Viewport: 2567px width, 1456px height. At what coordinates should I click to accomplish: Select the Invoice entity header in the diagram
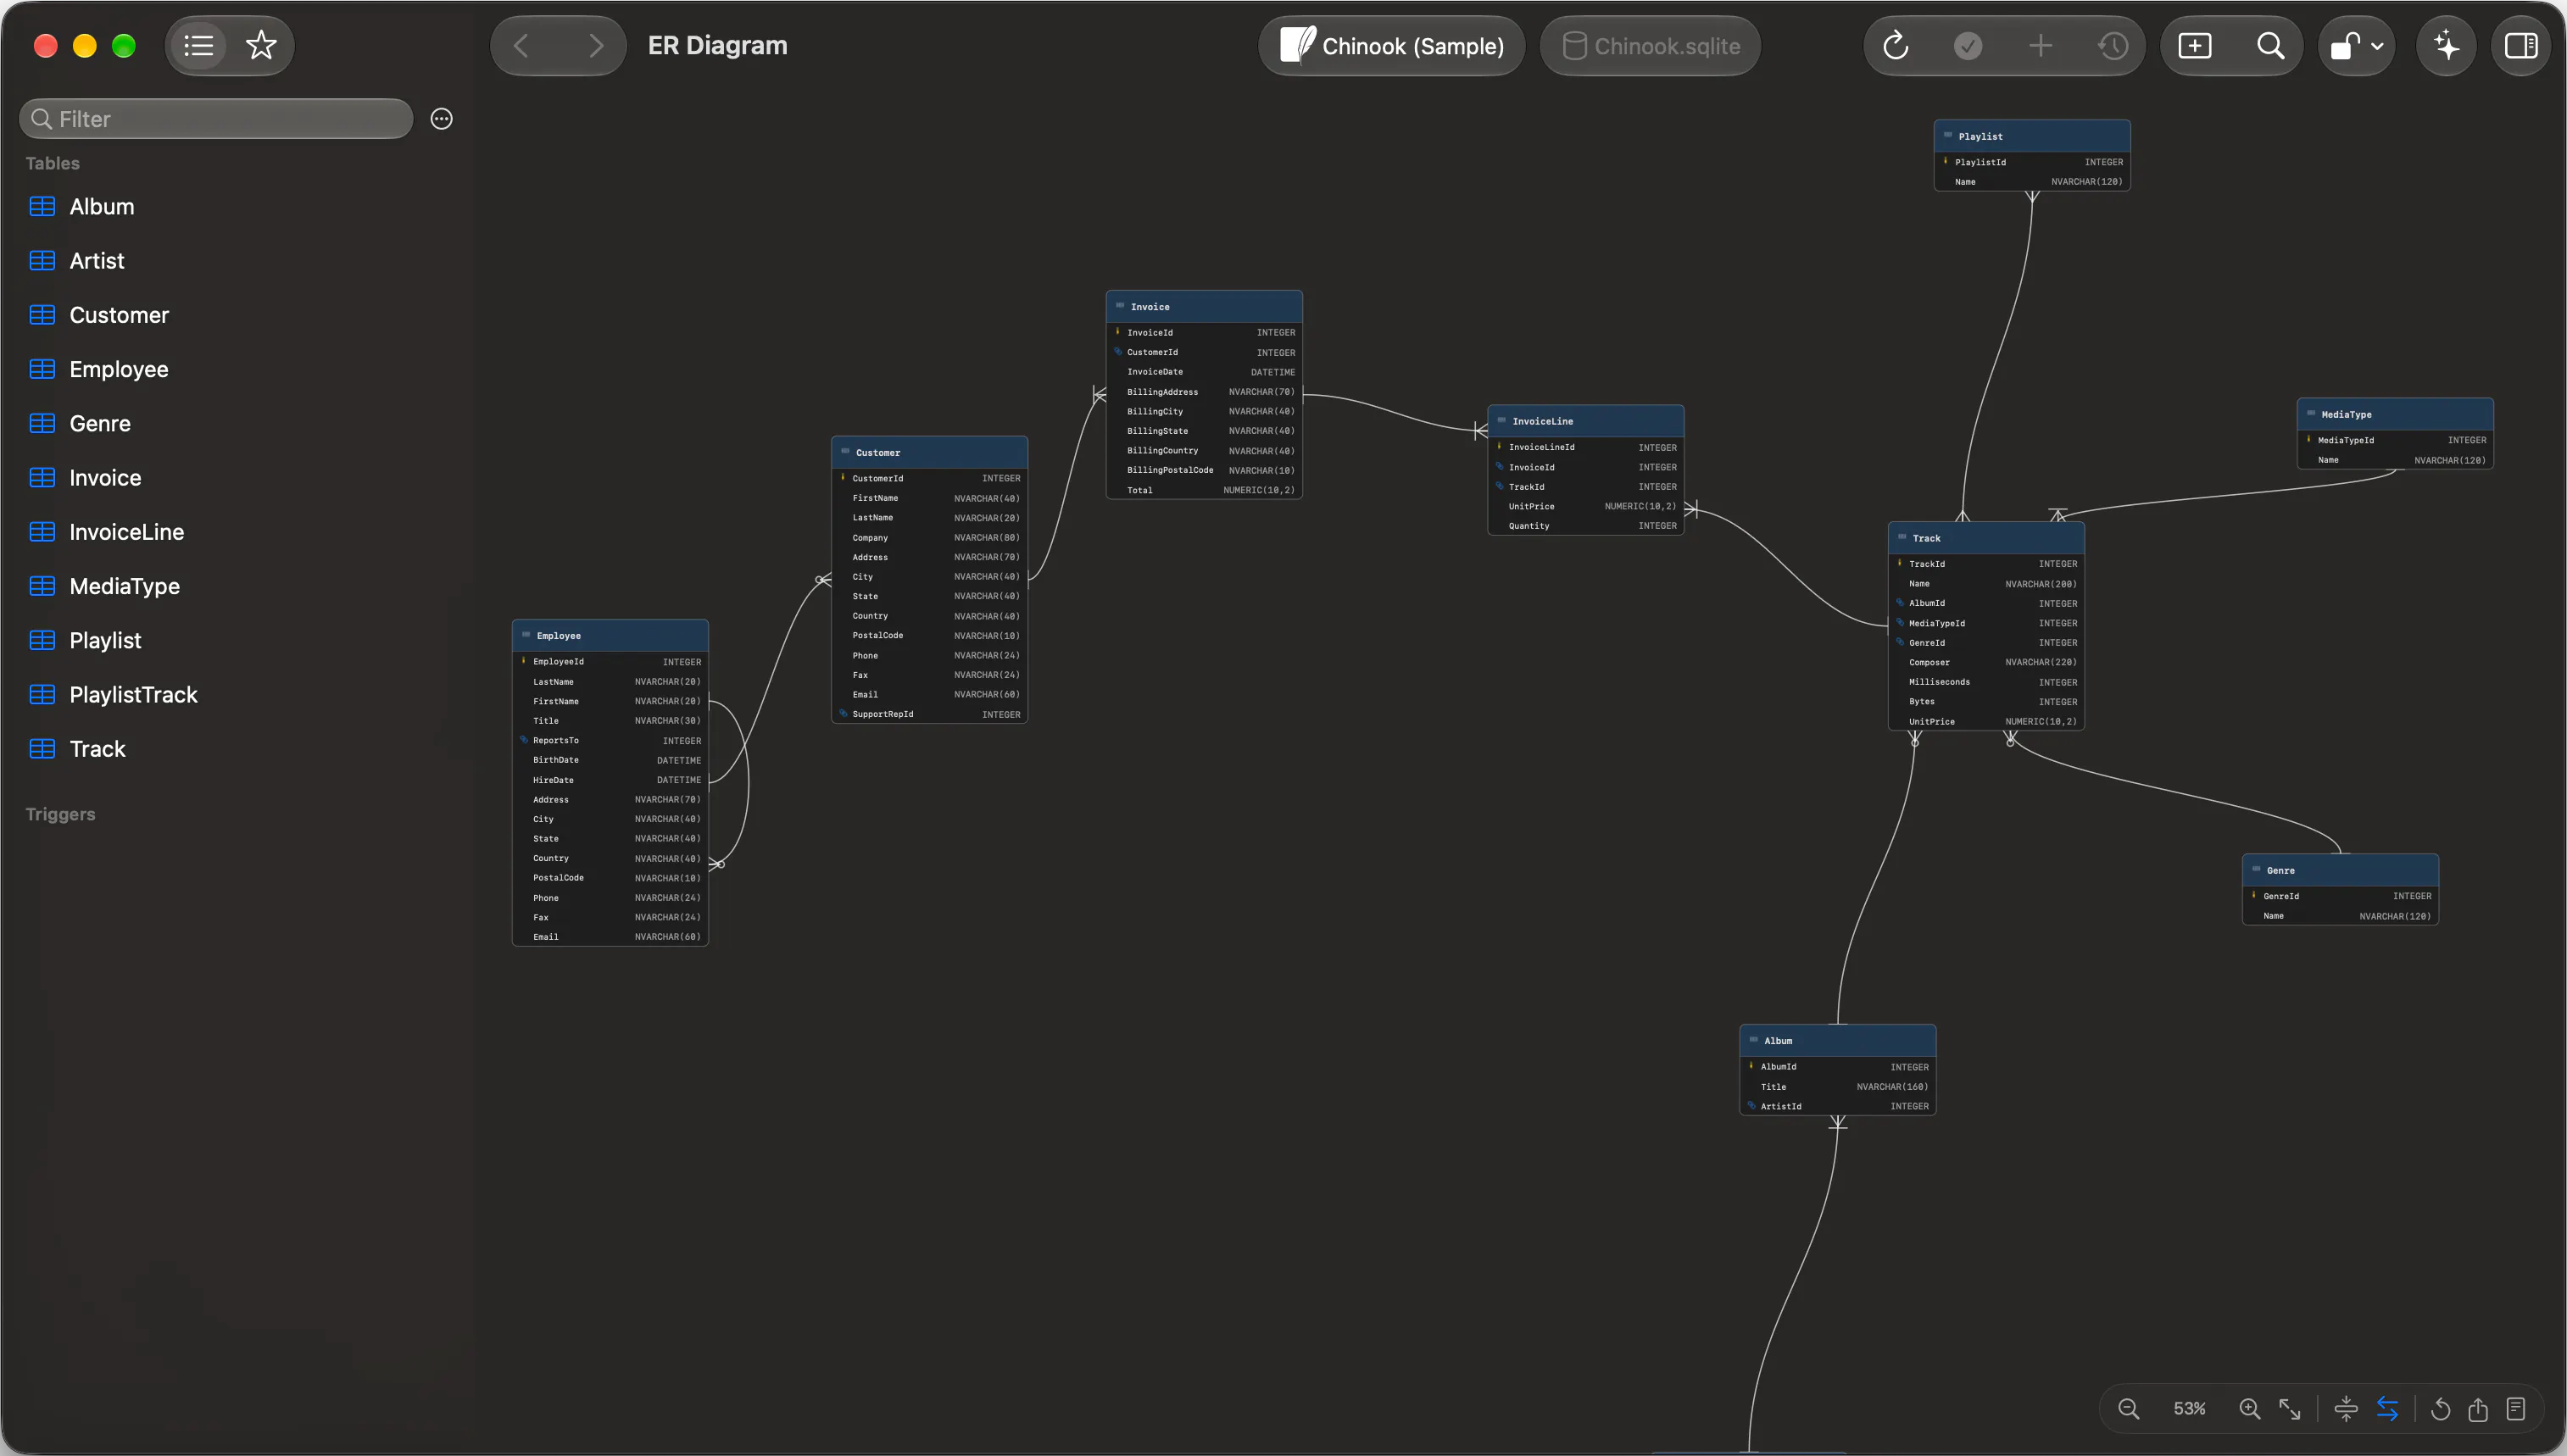[1203, 307]
